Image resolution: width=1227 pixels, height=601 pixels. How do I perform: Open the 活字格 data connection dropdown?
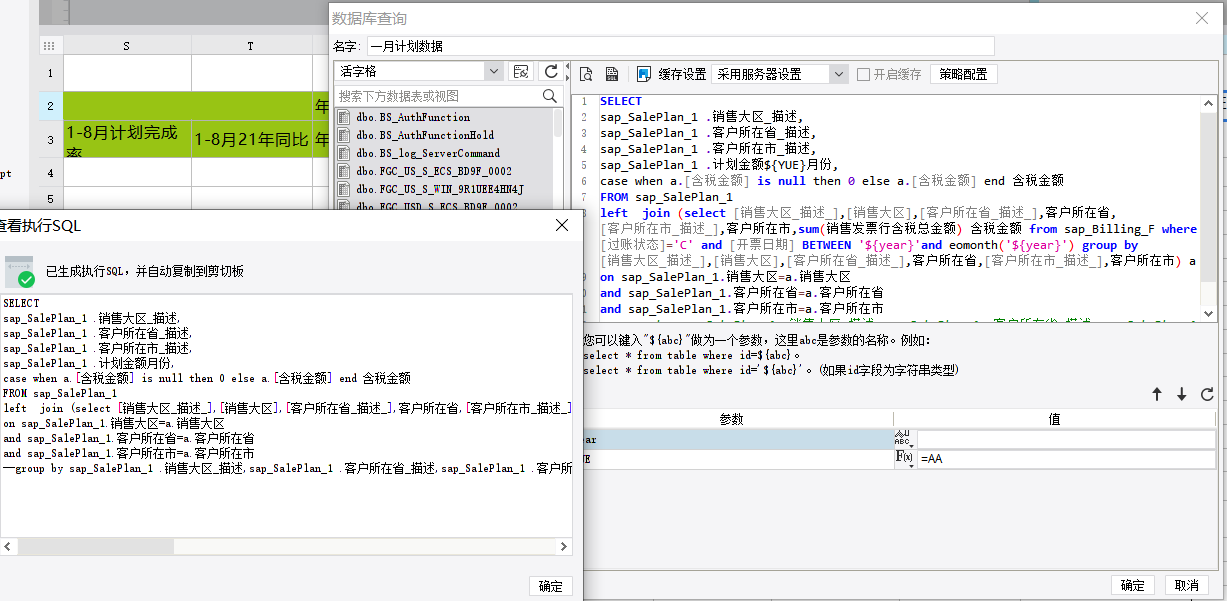[493, 72]
